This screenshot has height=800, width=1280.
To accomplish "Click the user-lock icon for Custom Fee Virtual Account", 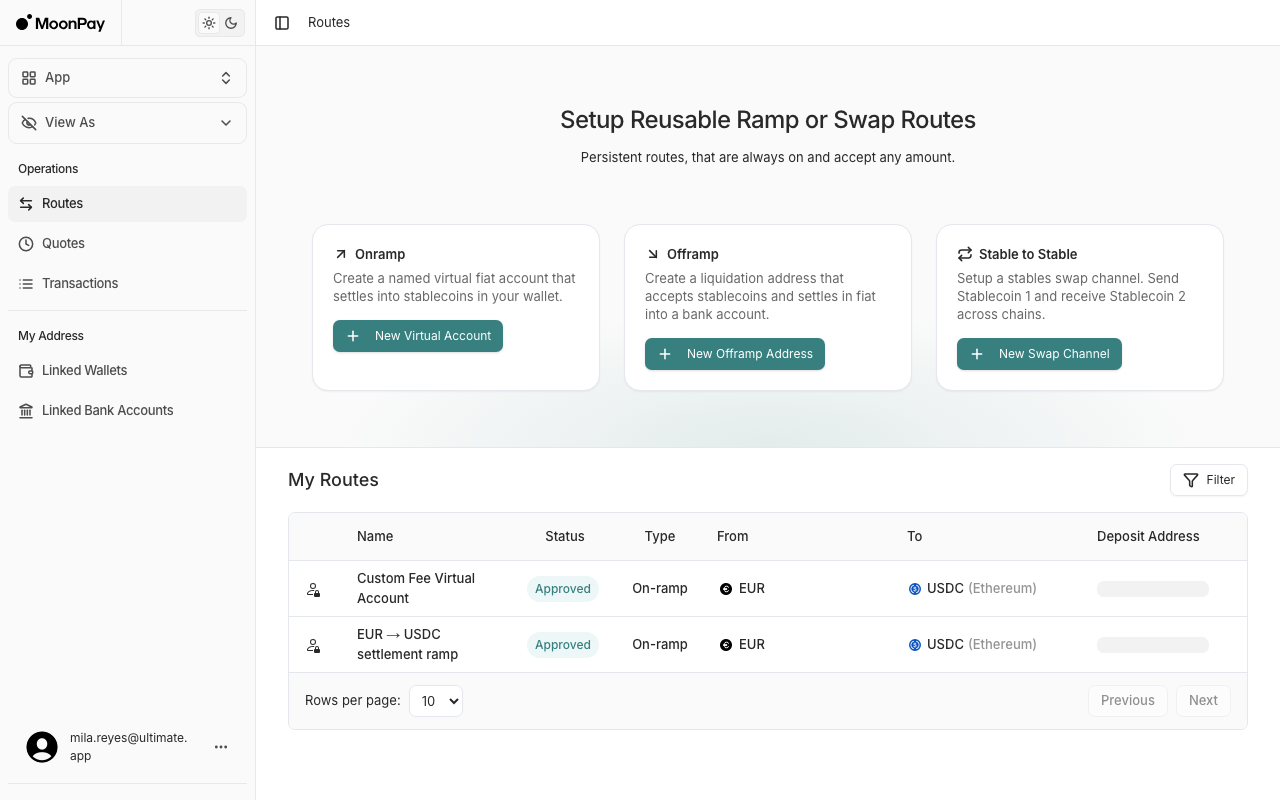I will coord(313,590).
